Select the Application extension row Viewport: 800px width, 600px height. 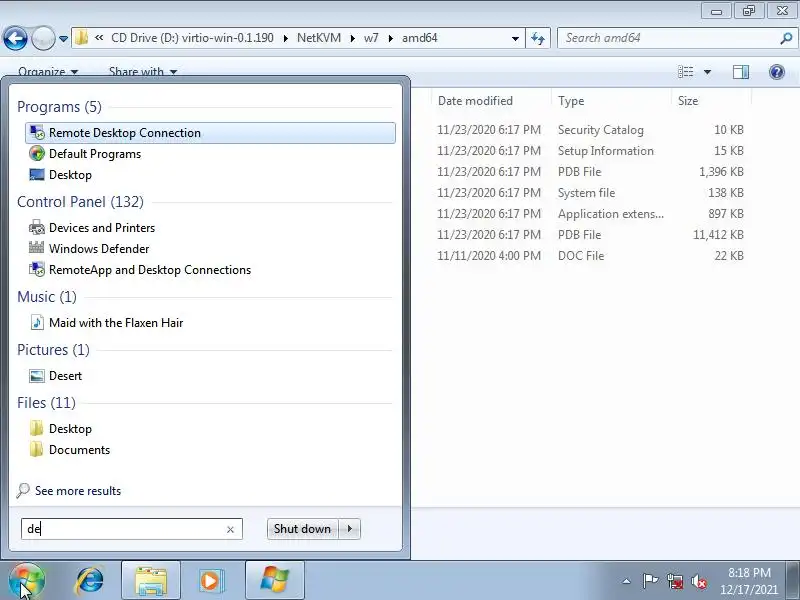pyautogui.click(x=590, y=214)
